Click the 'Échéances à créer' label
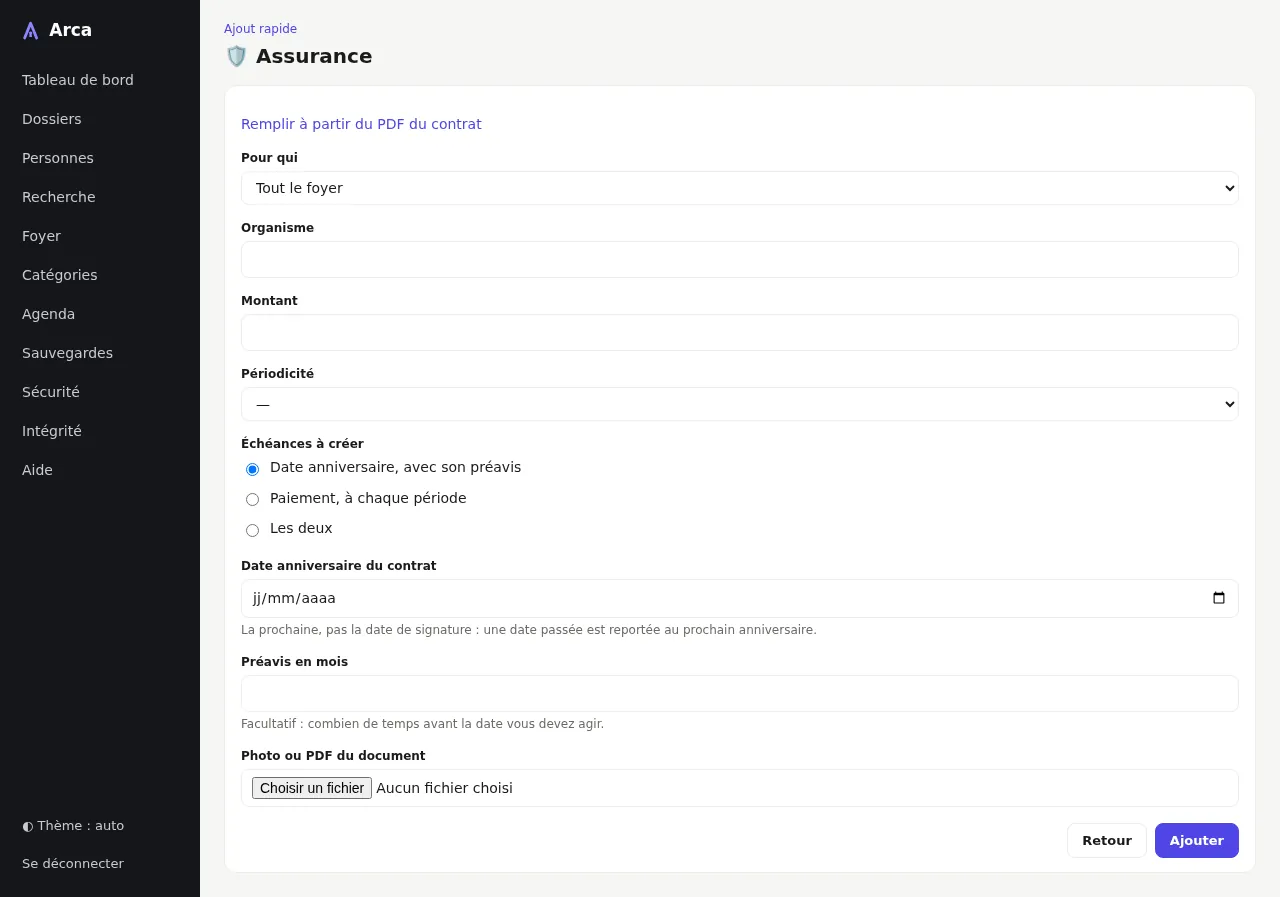The height and width of the screenshot is (897, 1280). click(302, 444)
